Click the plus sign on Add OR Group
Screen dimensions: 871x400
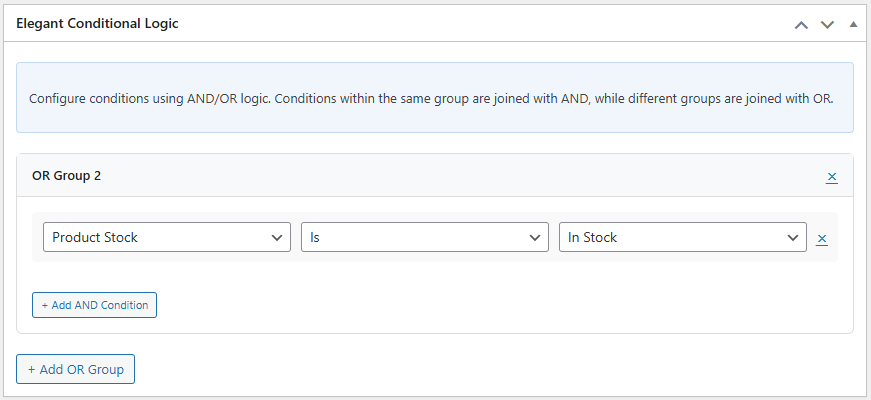tap(32, 369)
